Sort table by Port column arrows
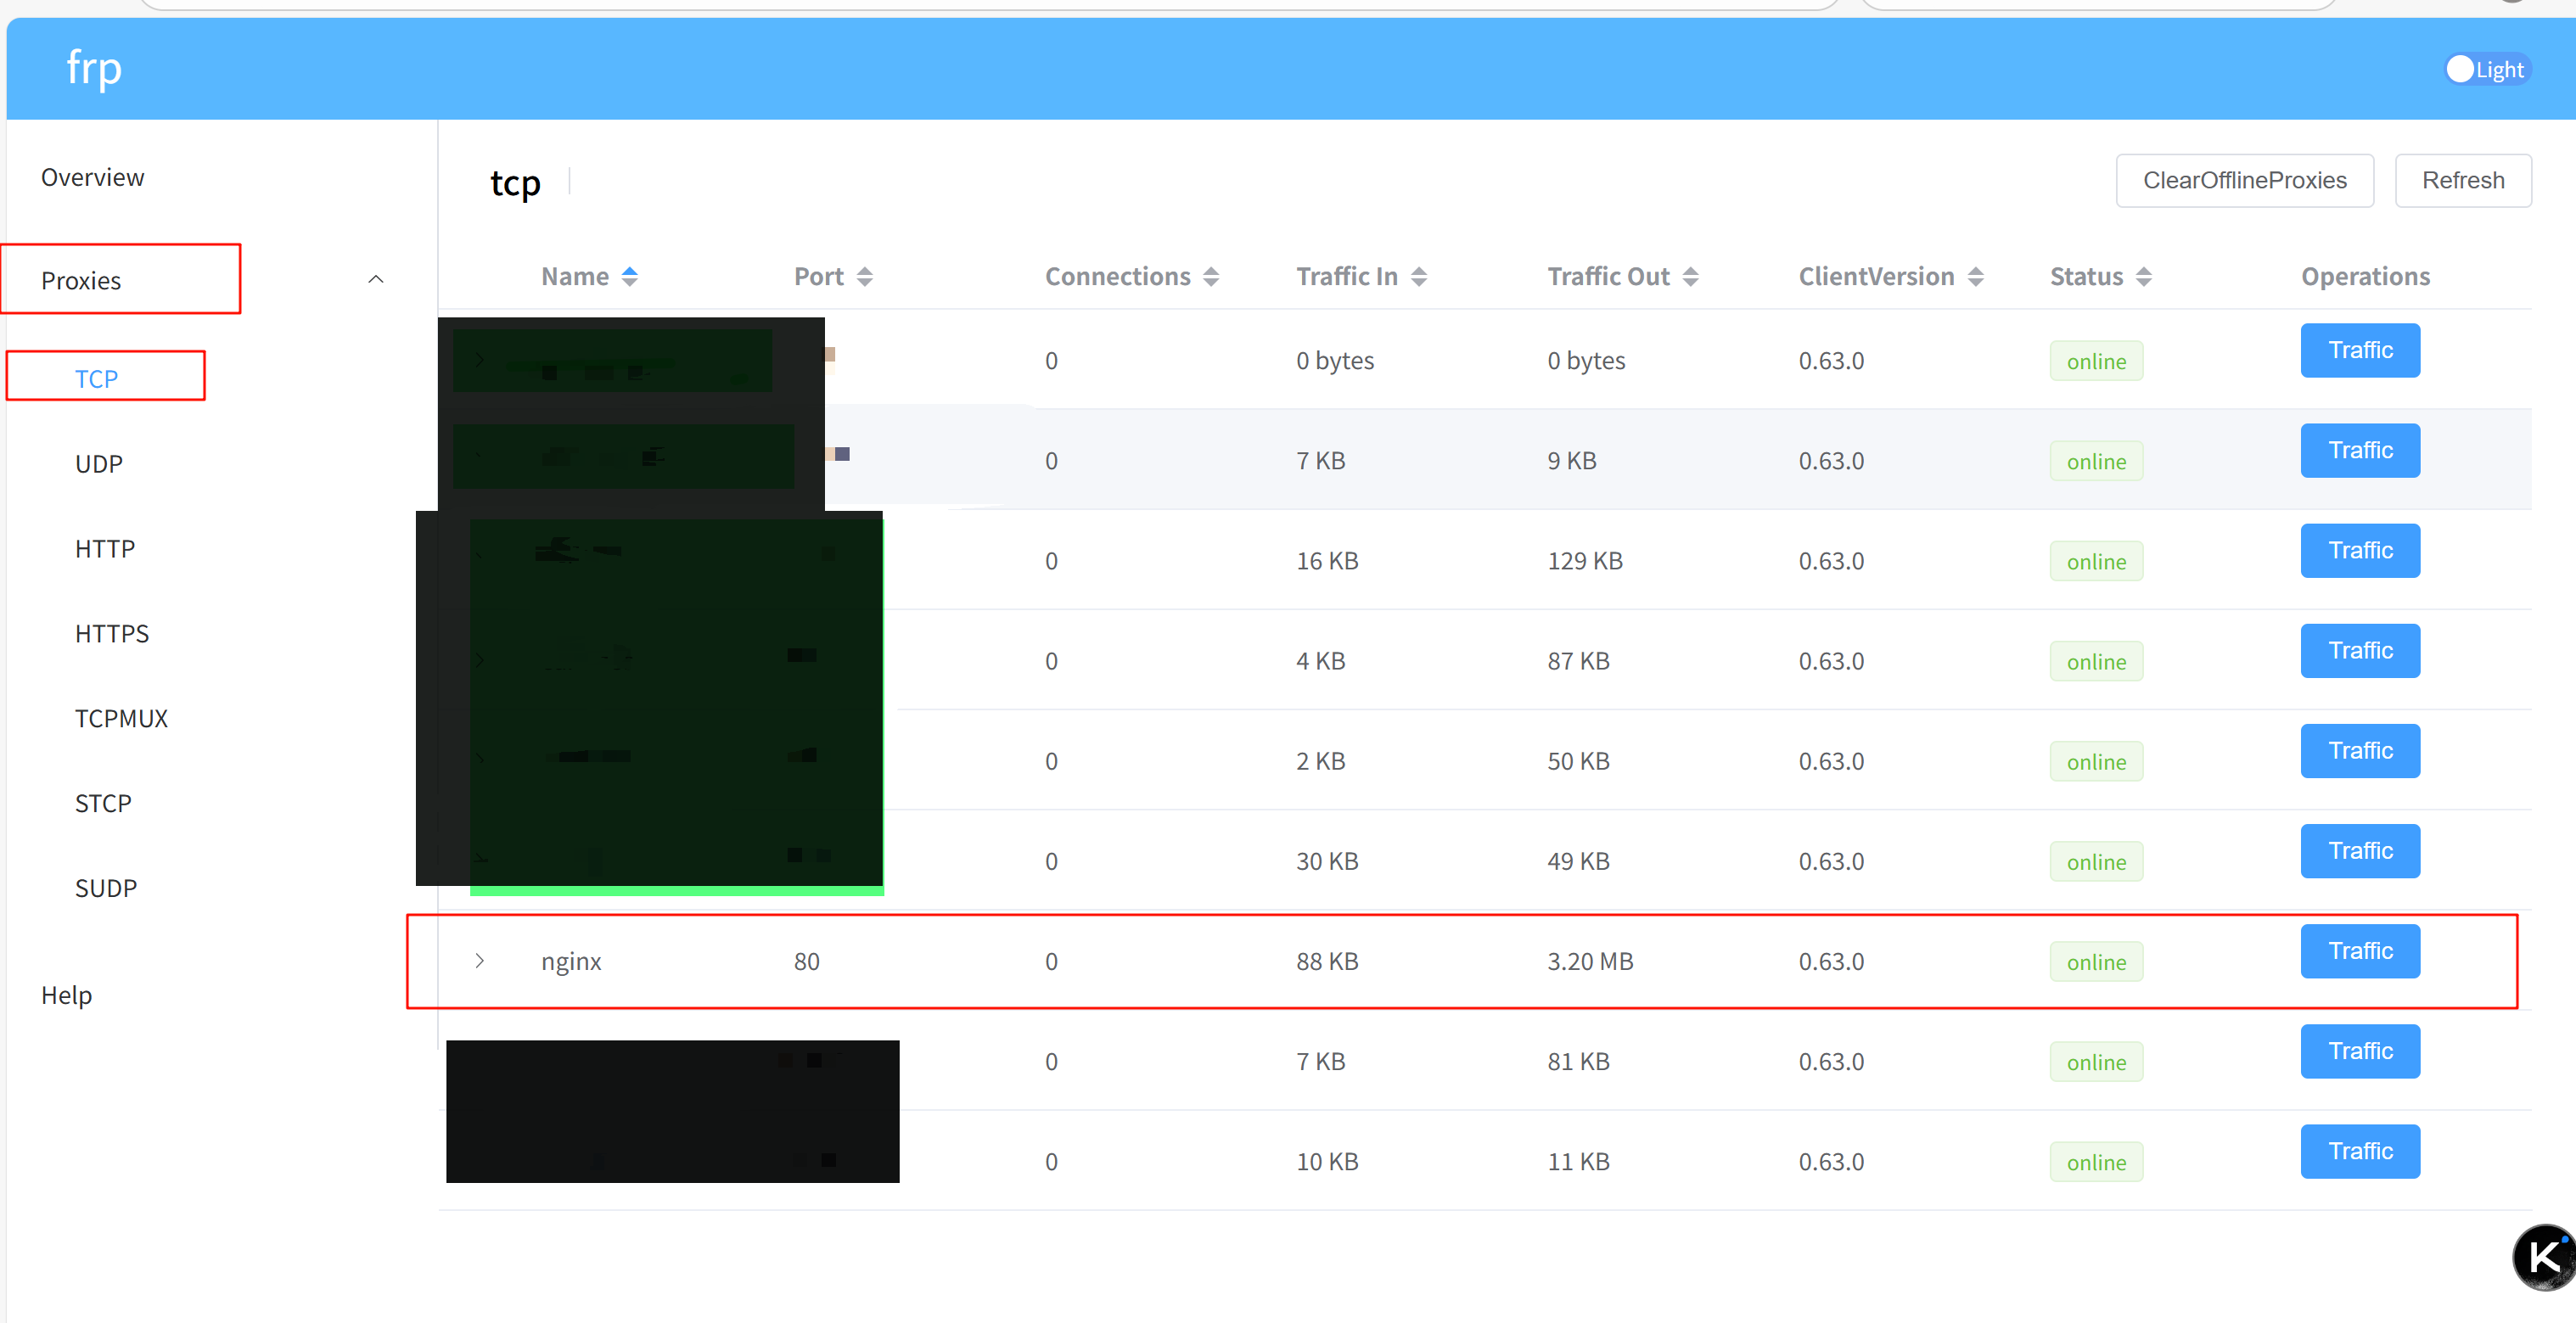 [x=864, y=277]
